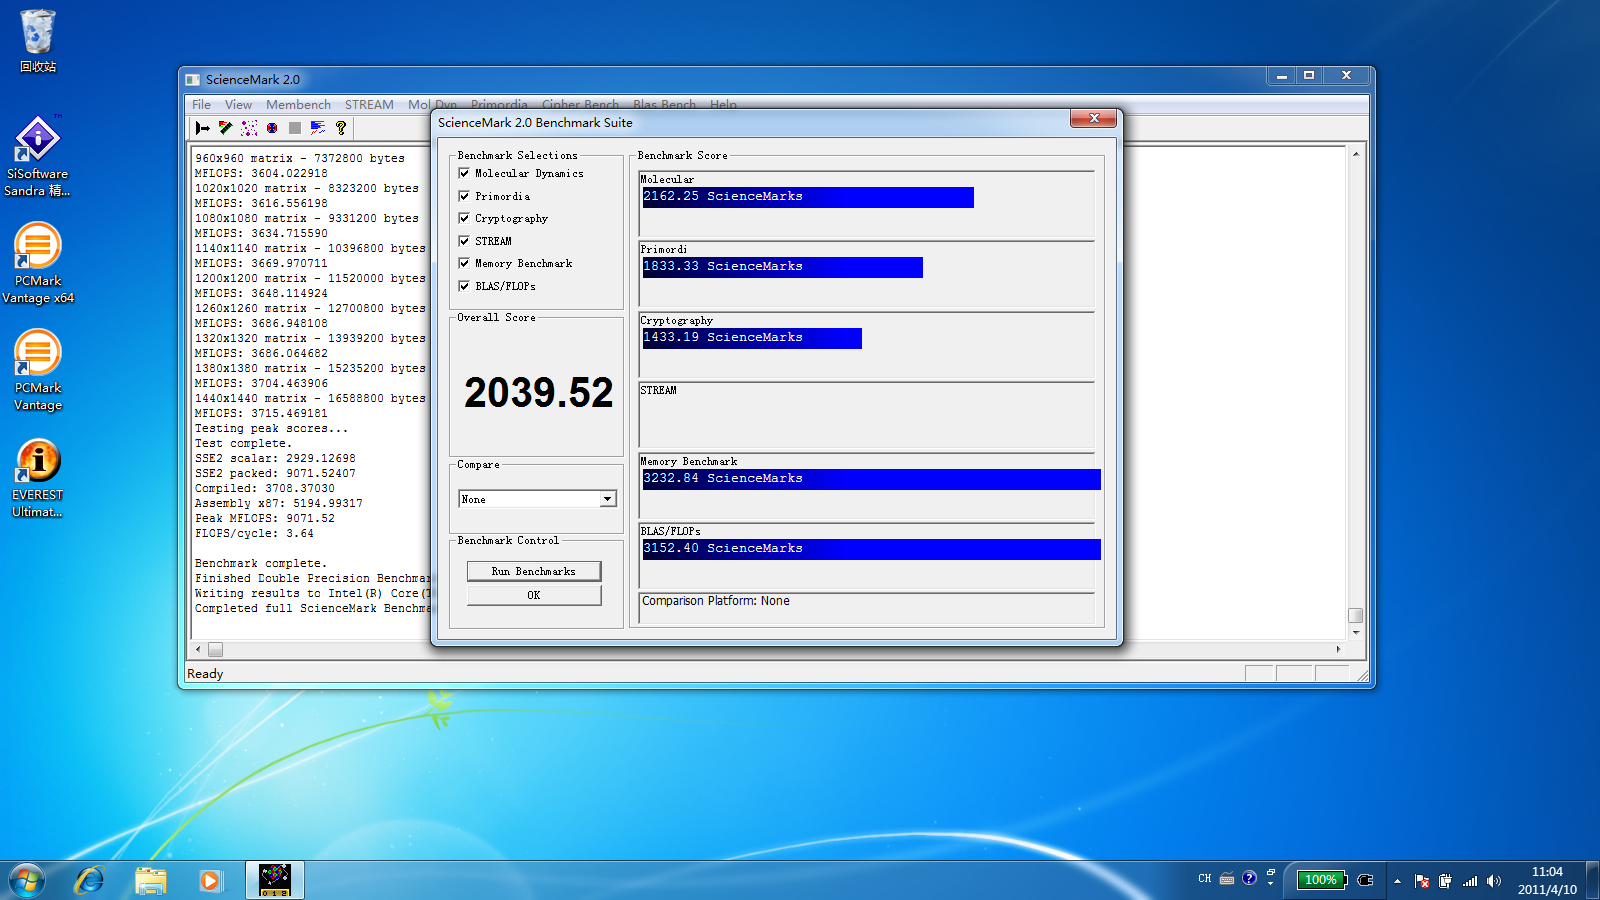Click the Run Benchmarks button

pos(534,571)
